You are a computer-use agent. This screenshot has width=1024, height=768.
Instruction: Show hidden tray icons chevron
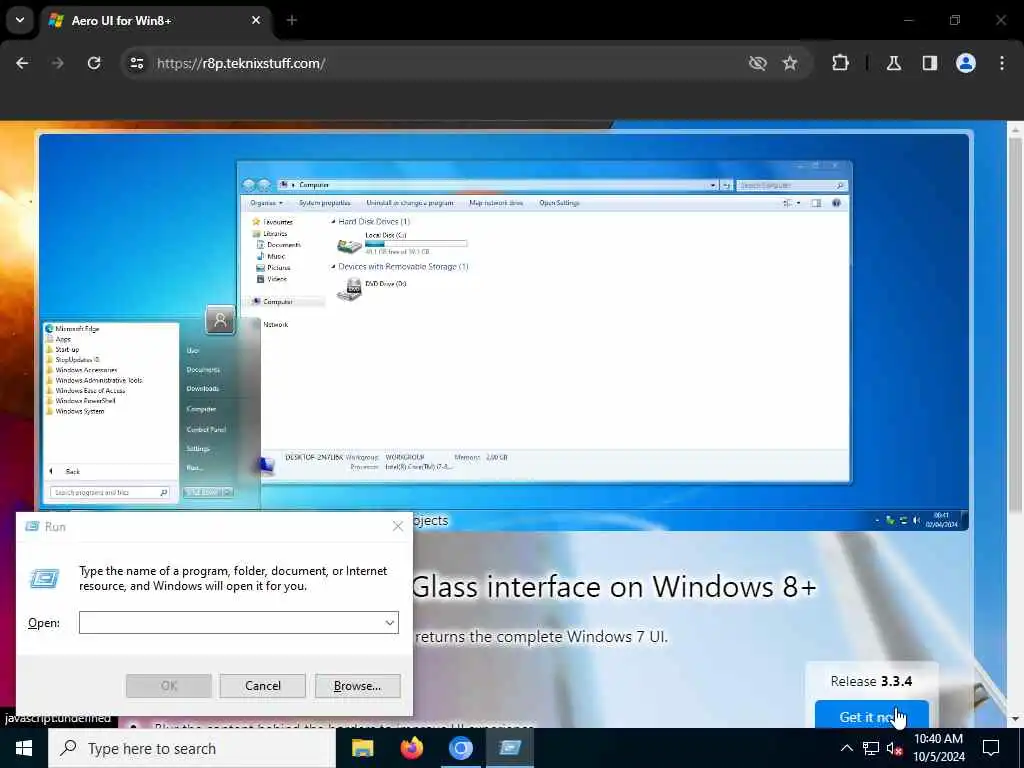846,748
